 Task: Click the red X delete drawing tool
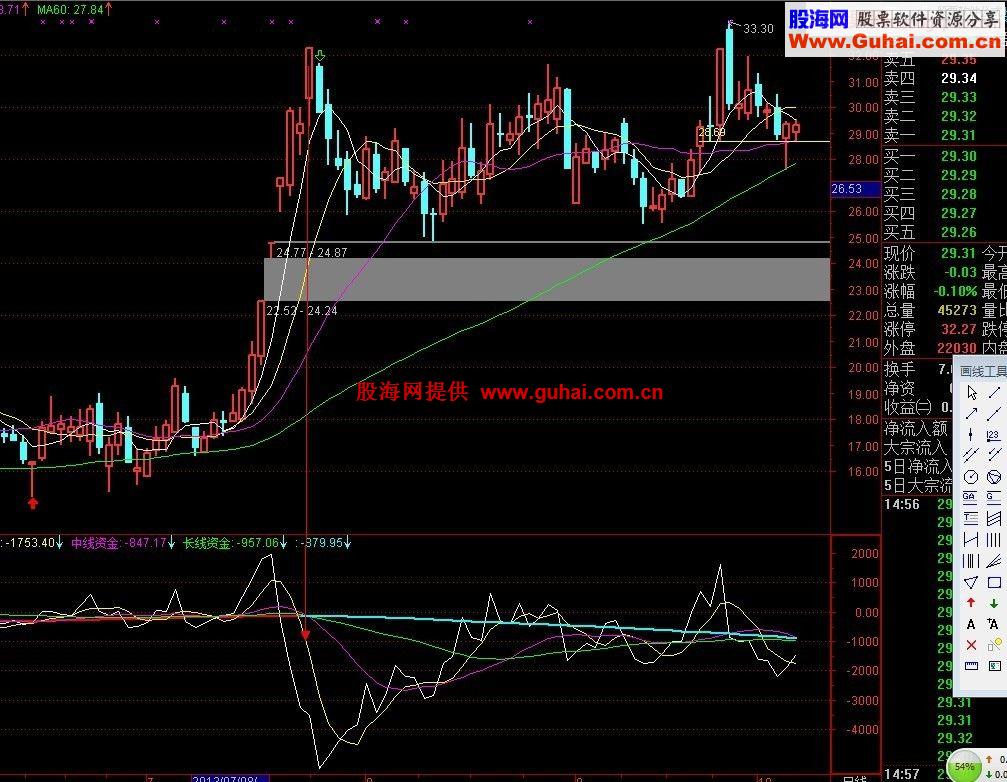971,645
